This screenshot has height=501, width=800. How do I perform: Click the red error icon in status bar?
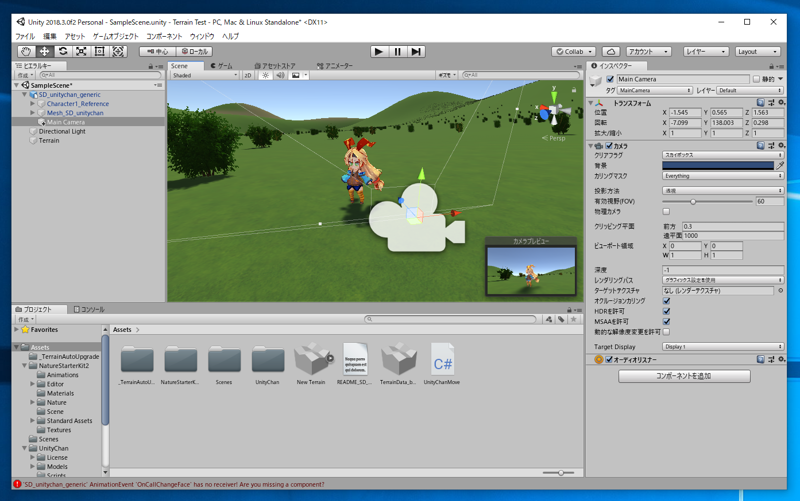tap(17, 484)
